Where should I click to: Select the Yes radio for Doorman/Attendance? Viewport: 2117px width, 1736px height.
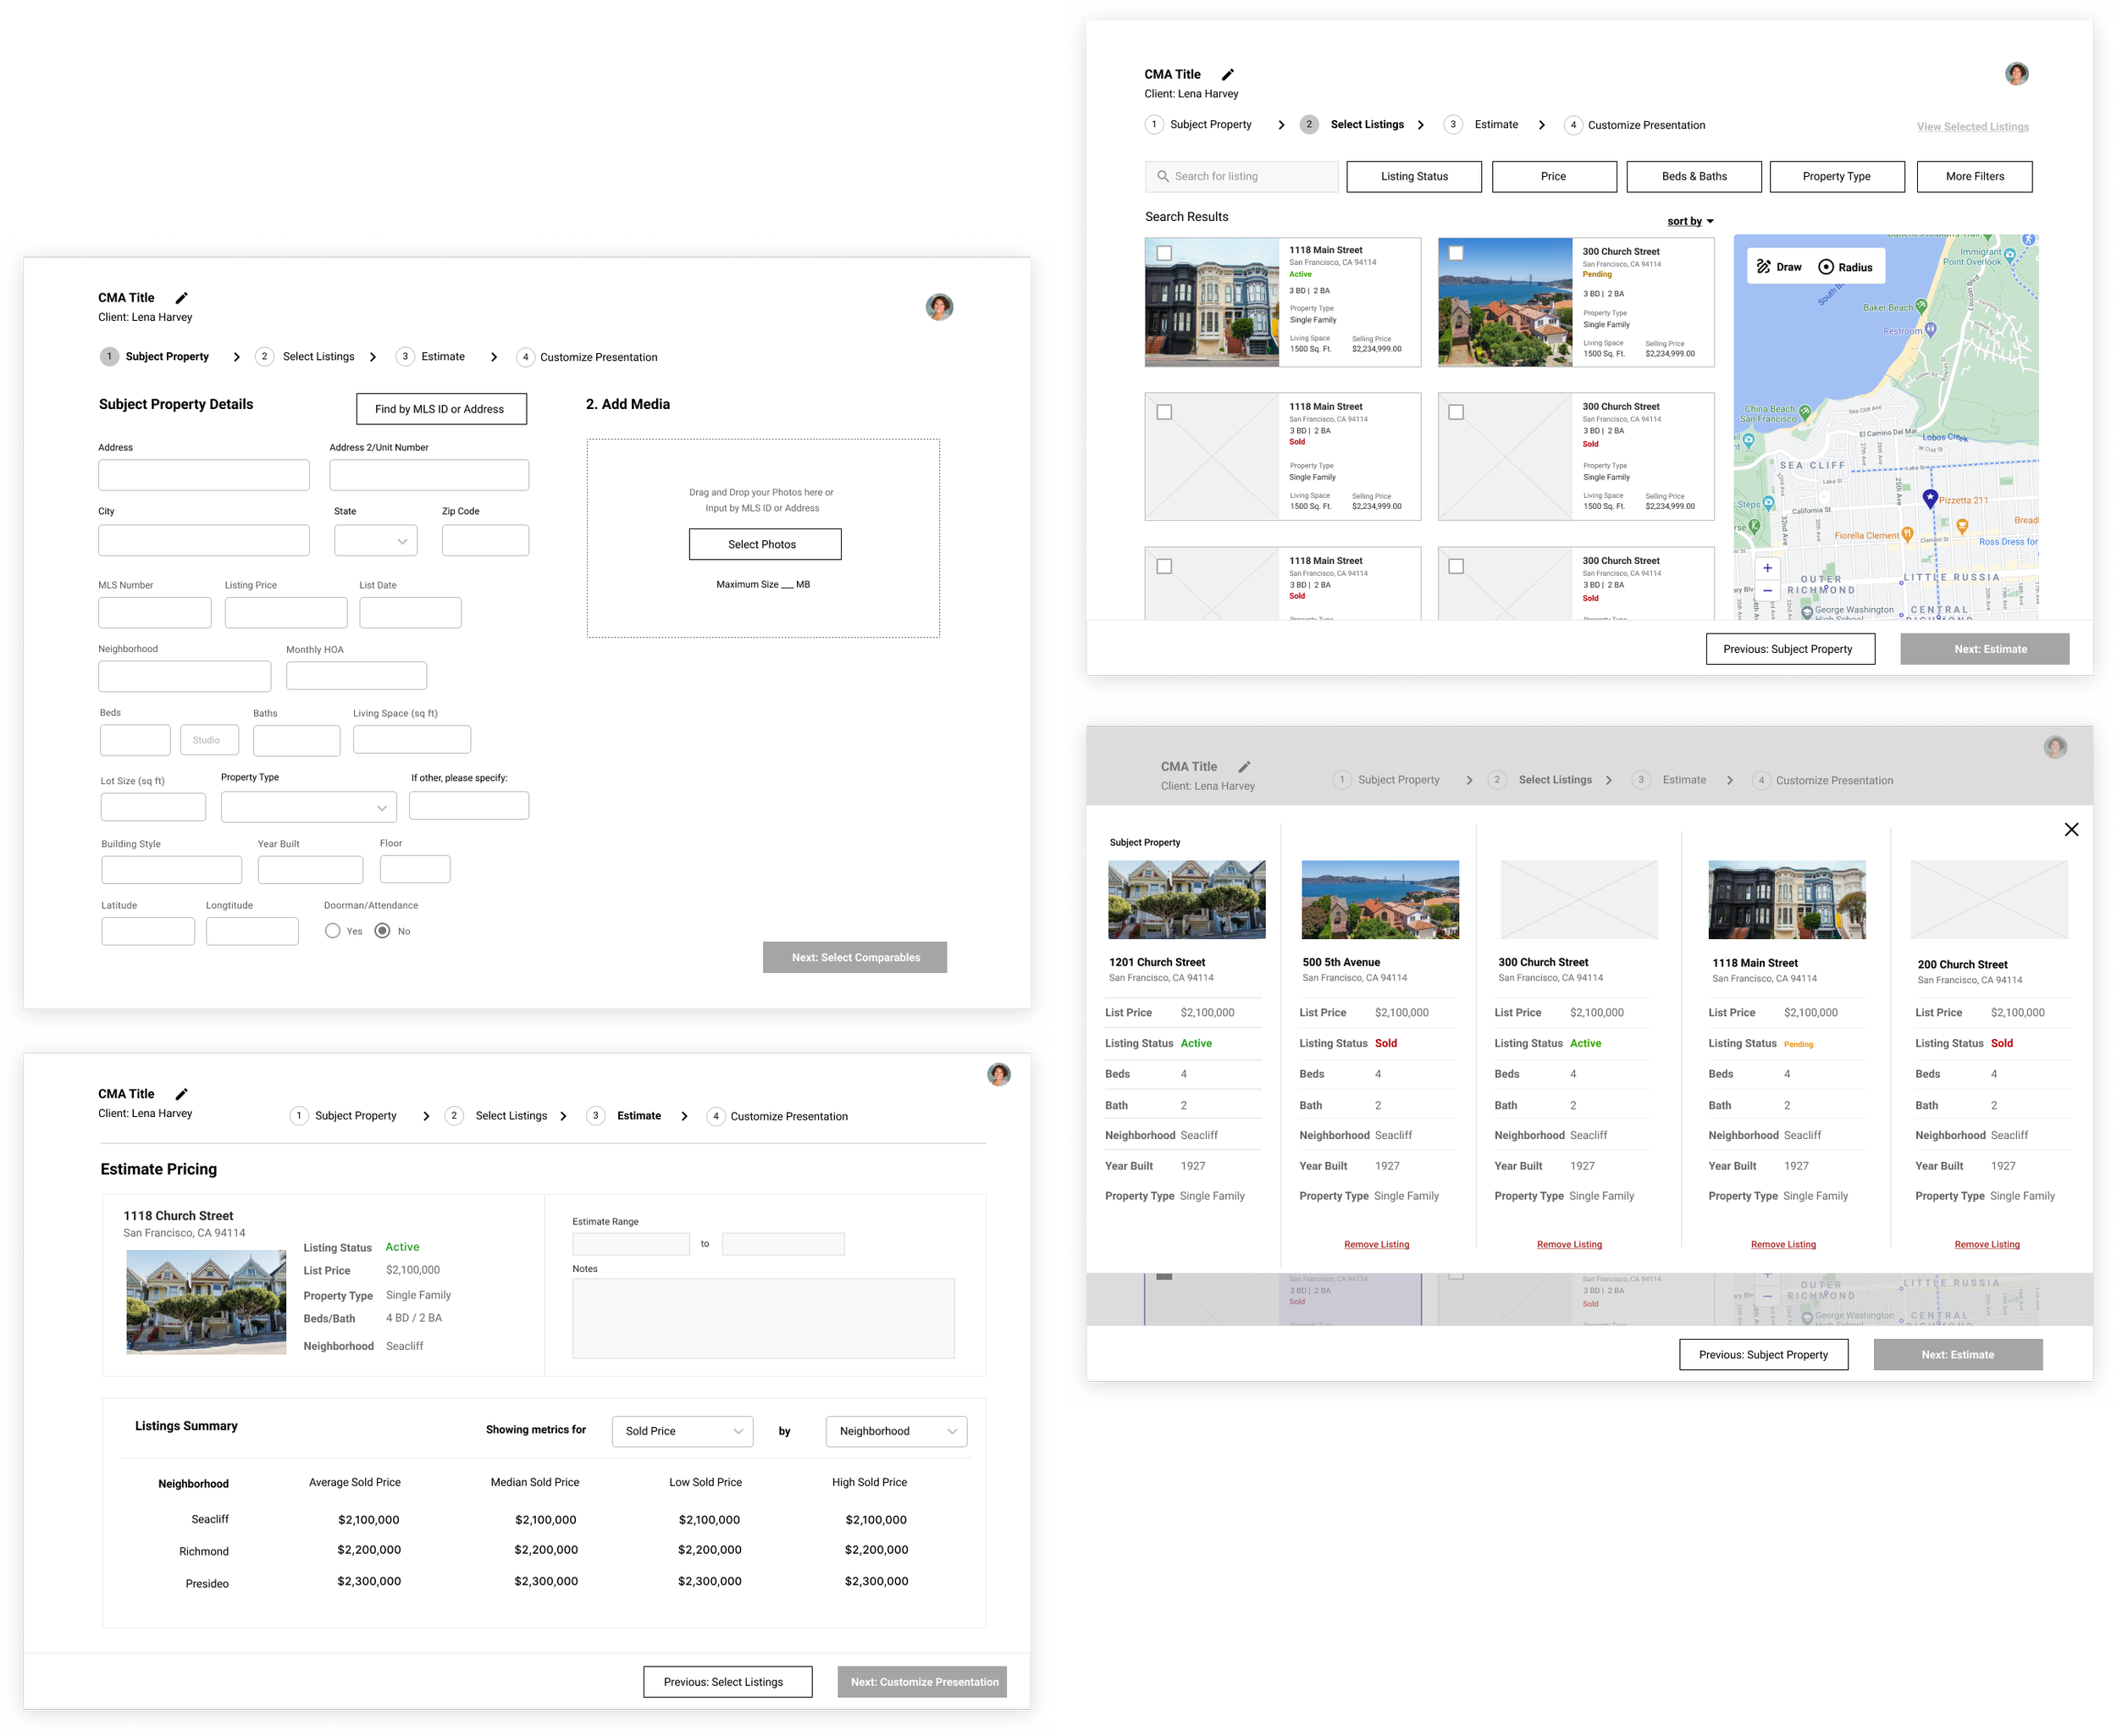pyautogui.click(x=333, y=931)
